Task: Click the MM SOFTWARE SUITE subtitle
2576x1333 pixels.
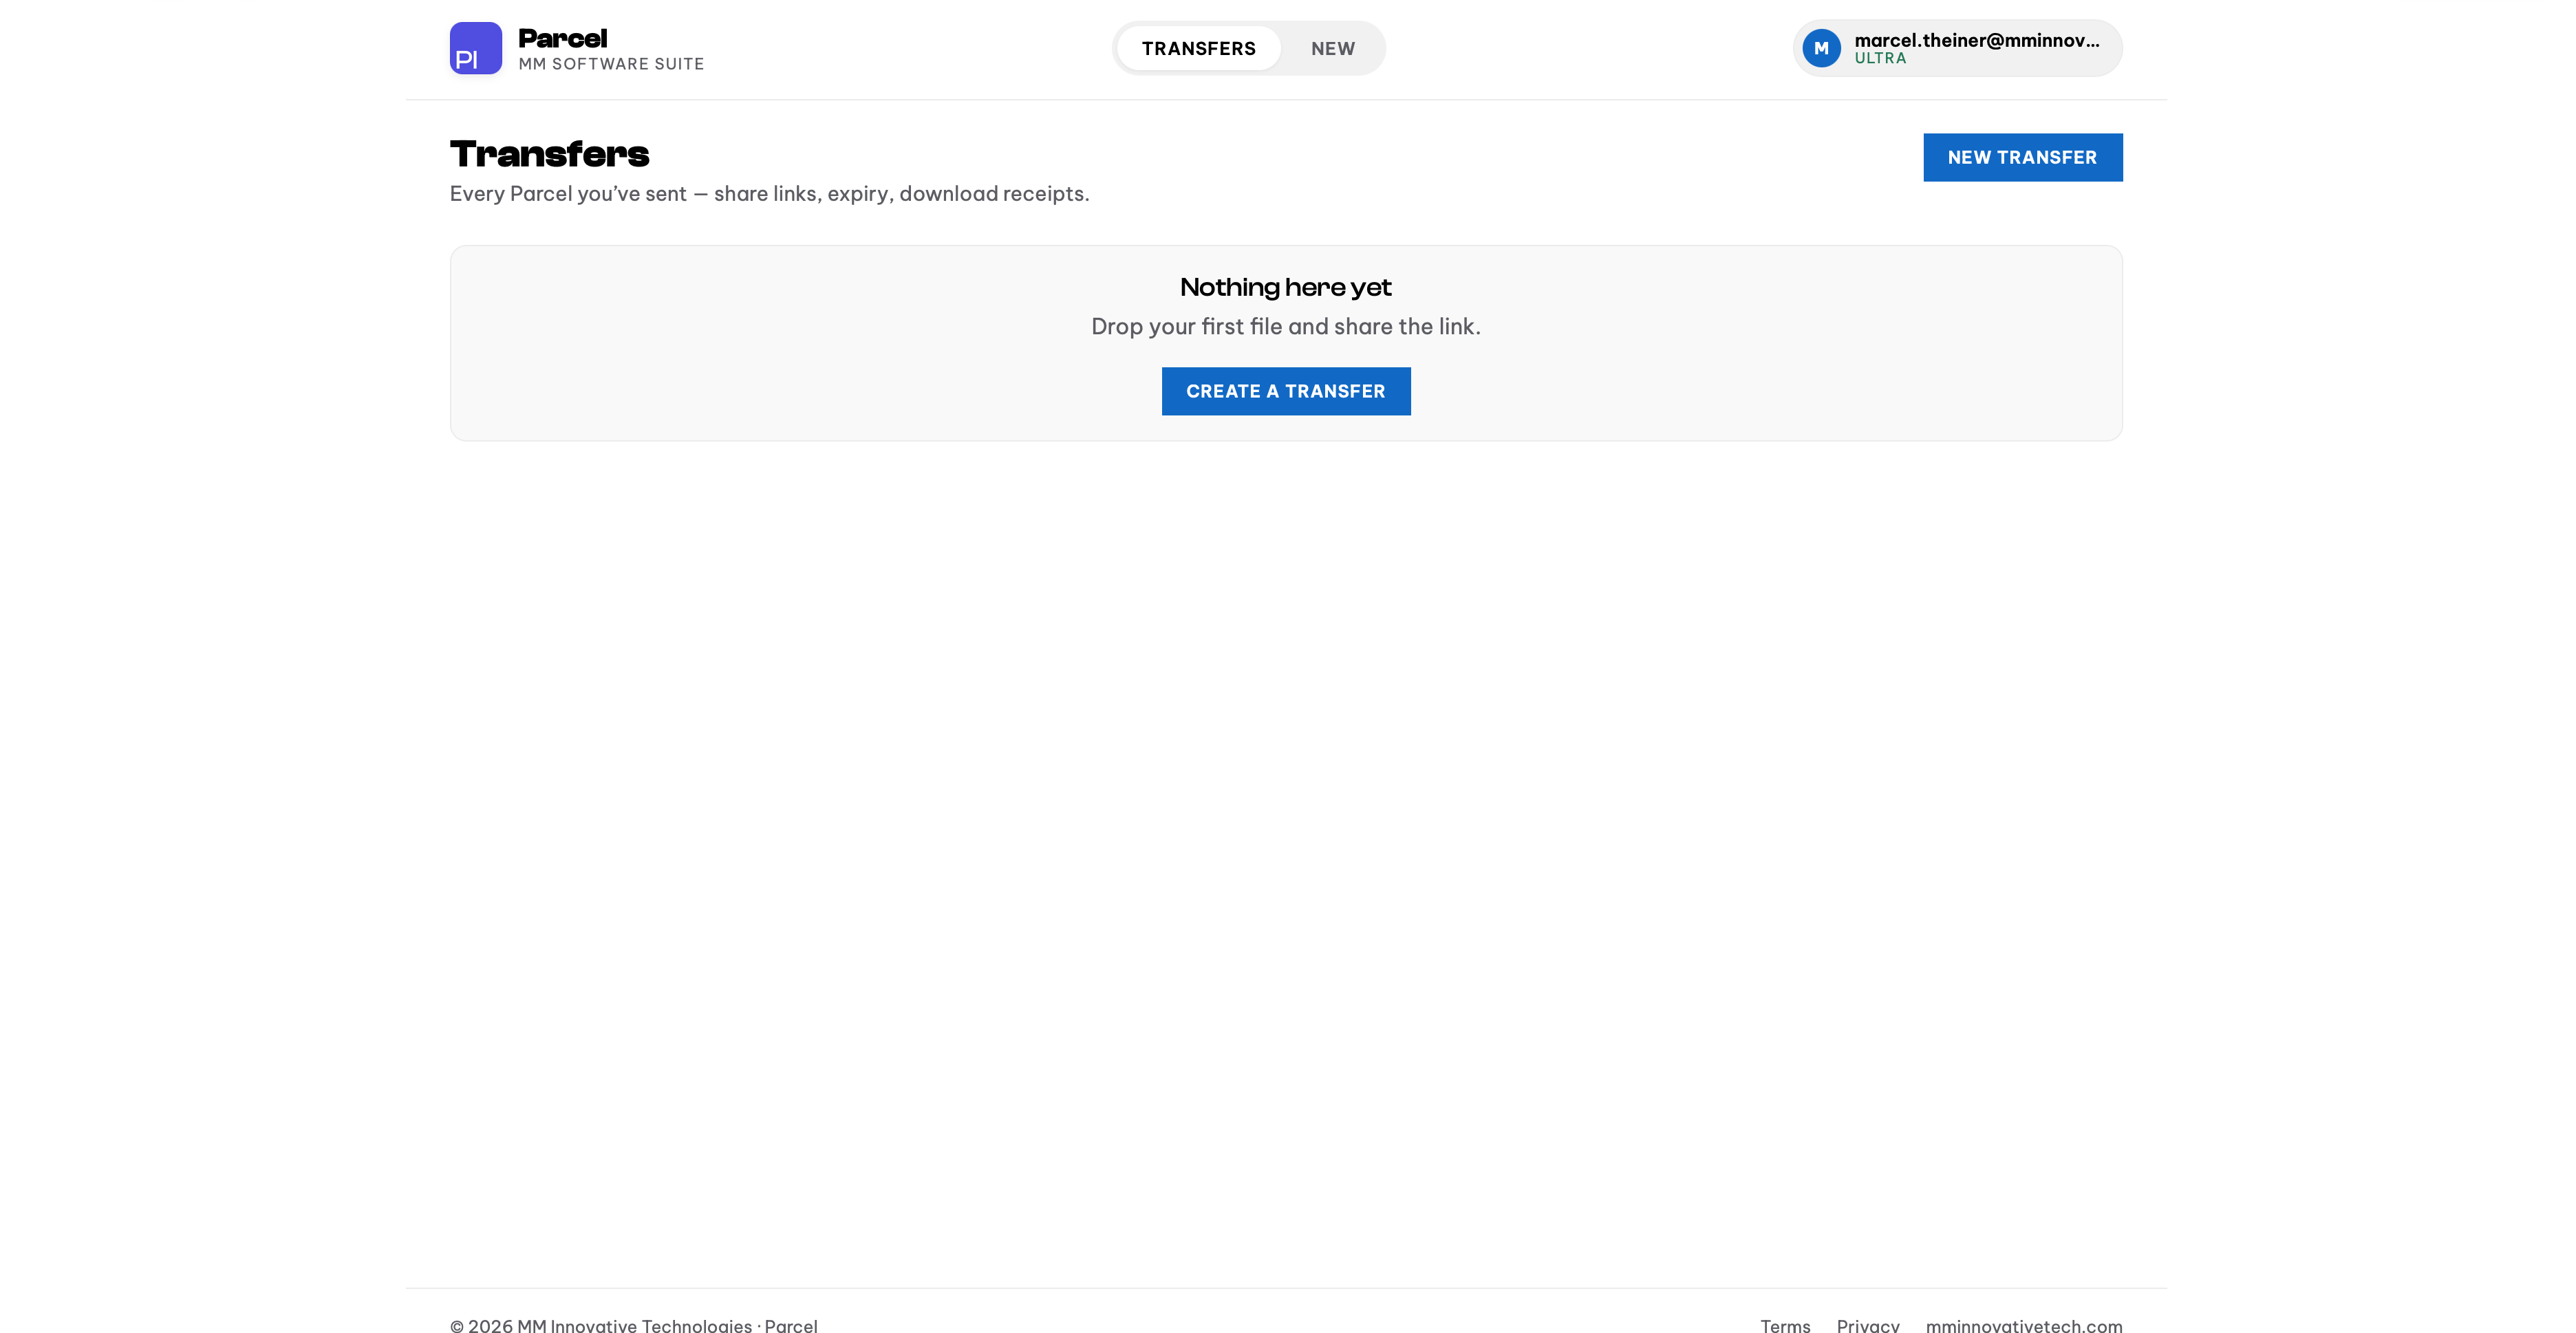Action: (611, 64)
